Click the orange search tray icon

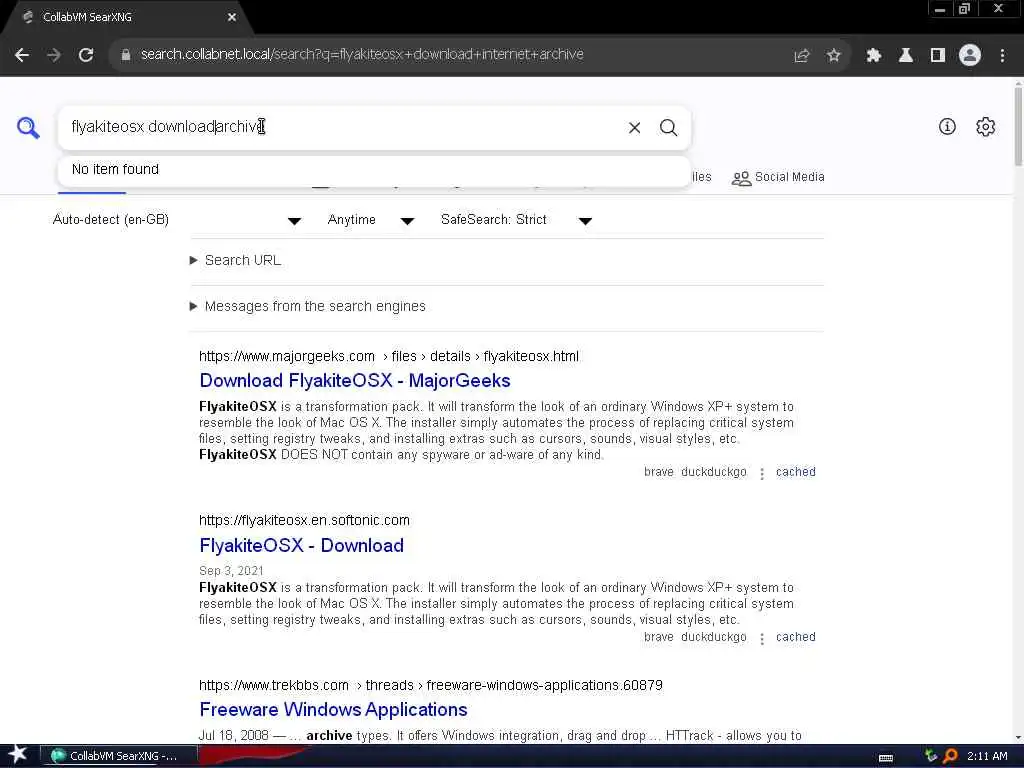[x=950, y=756]
